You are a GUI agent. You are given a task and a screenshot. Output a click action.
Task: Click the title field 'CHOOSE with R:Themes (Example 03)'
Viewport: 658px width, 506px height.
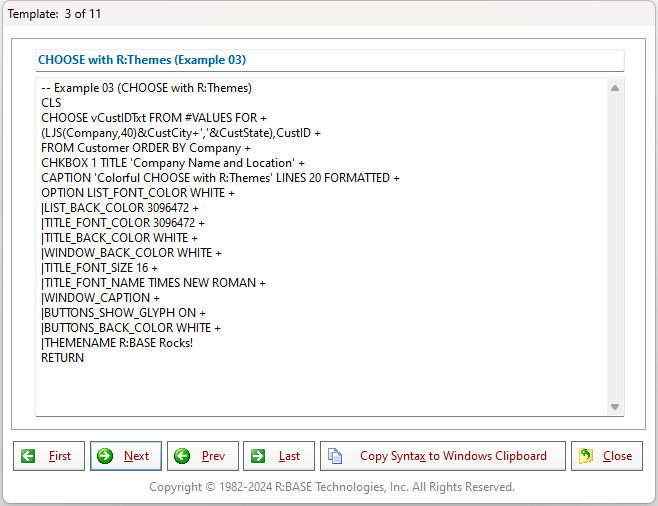[x=330, y=60]
